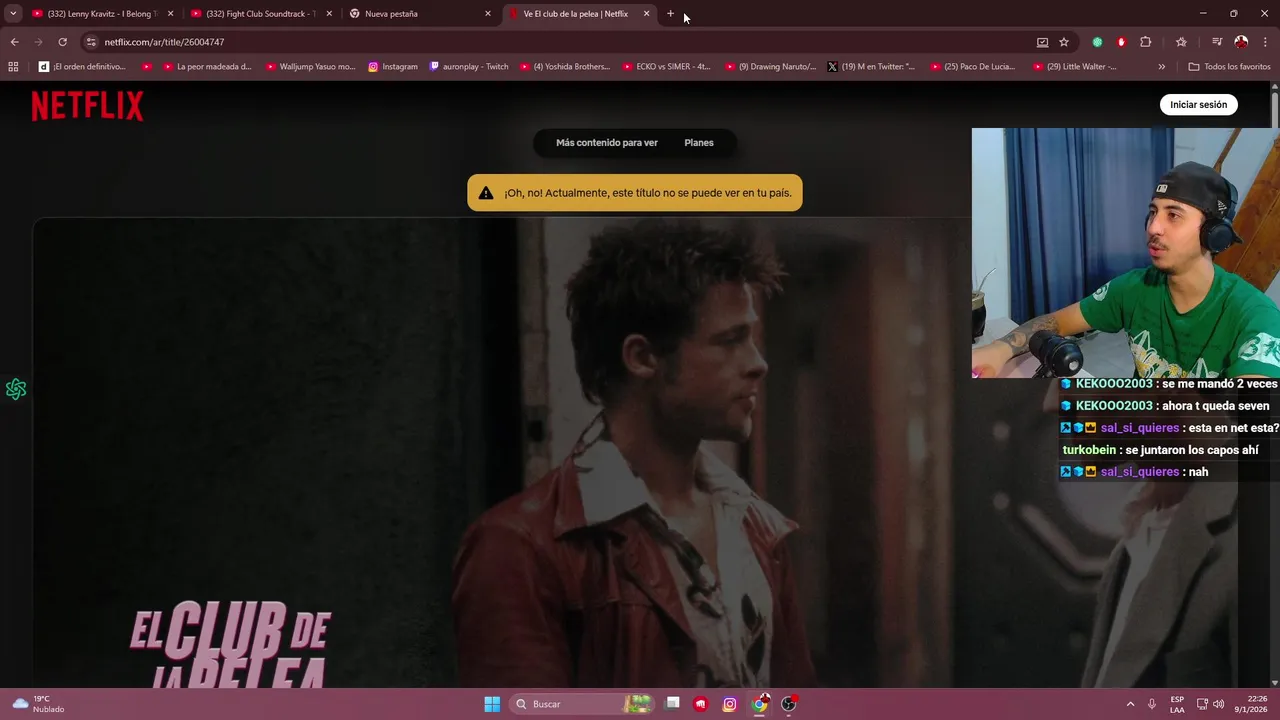
Task: Select the Planes menu item
Action: tap(699, 143)
